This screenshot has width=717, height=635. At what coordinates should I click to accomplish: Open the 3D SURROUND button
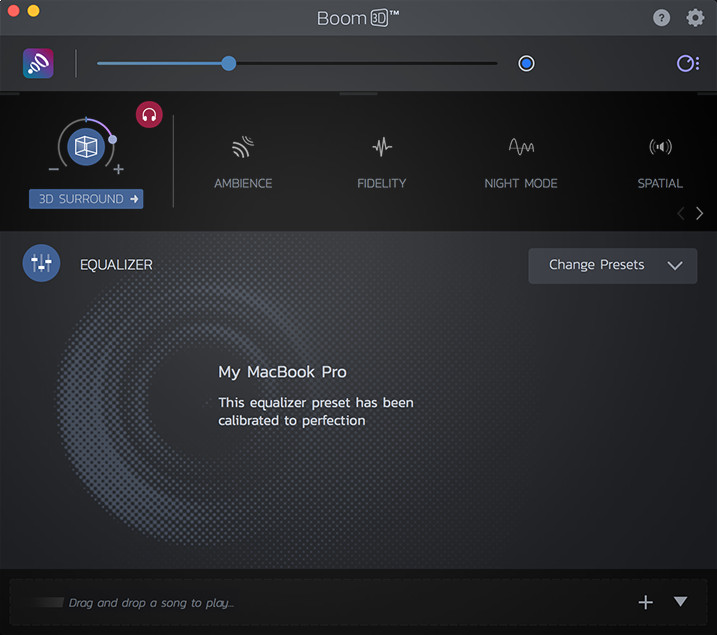86,199
